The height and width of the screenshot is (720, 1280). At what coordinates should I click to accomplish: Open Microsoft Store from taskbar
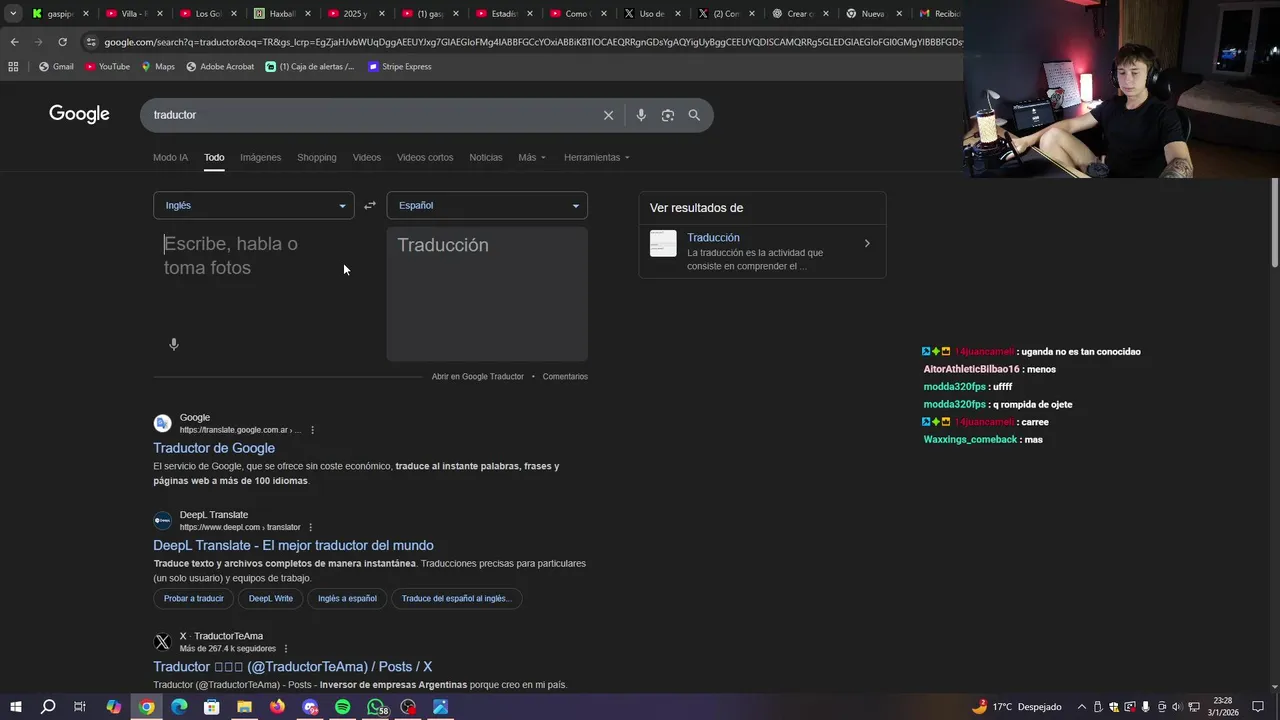pyautogui.click(x=212, y=707)
